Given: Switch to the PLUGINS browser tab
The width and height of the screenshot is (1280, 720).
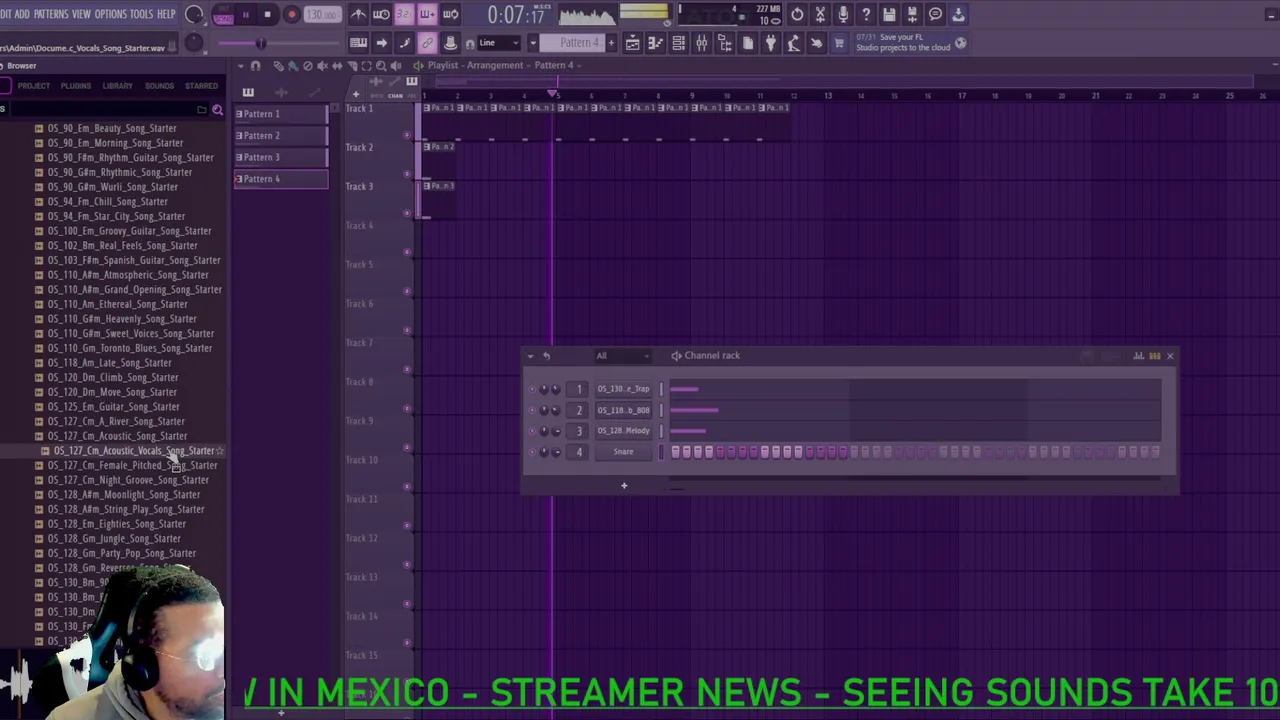Looking at the screenshot, I should point(76,86).
